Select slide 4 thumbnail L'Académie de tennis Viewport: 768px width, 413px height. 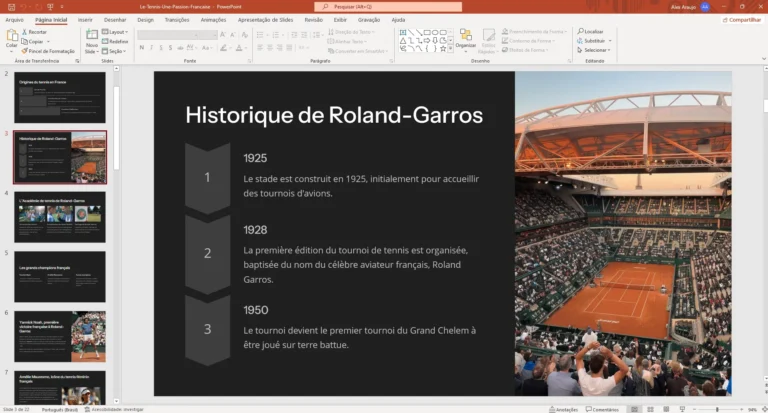[x=60, y=217]
